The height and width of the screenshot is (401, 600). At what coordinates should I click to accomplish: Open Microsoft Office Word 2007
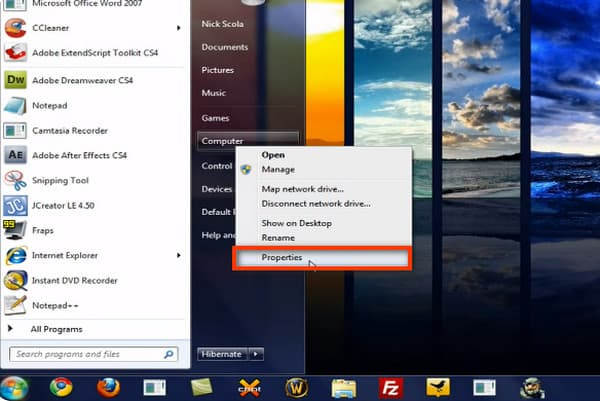pyautogui.click(x=92, y=5)
